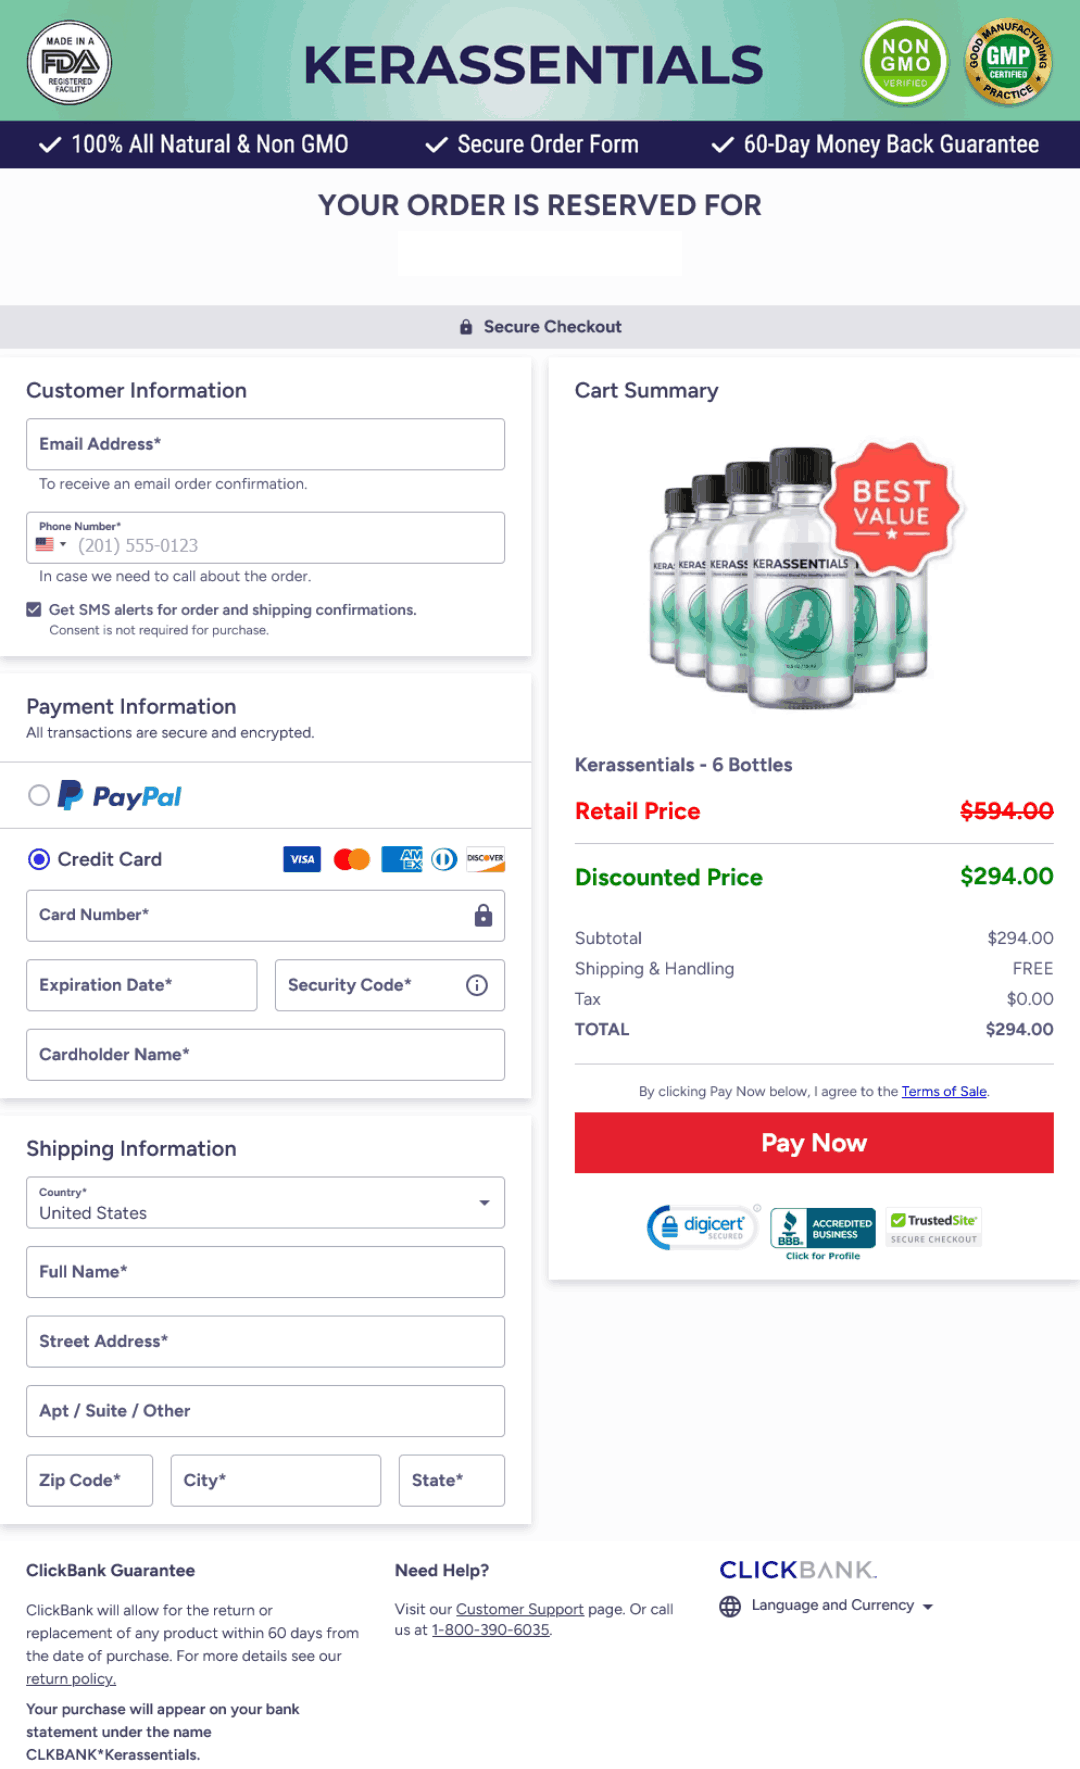Open the Terms of Sale link

tap(944, 1091)
